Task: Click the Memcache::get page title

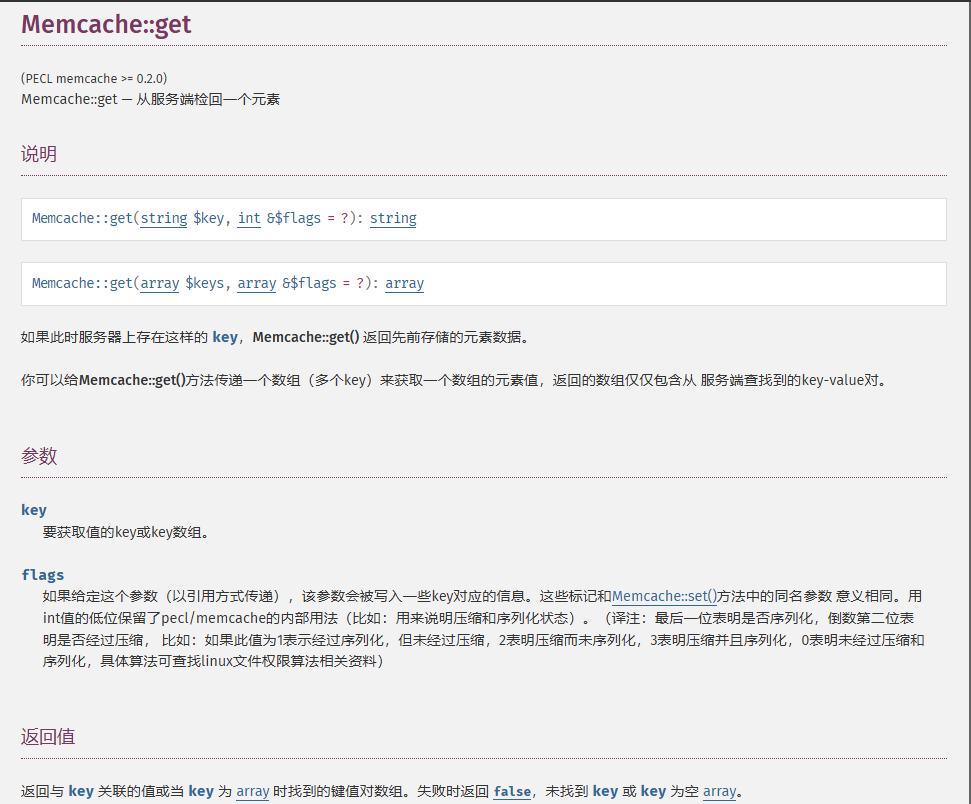Action: pos(105,24)
